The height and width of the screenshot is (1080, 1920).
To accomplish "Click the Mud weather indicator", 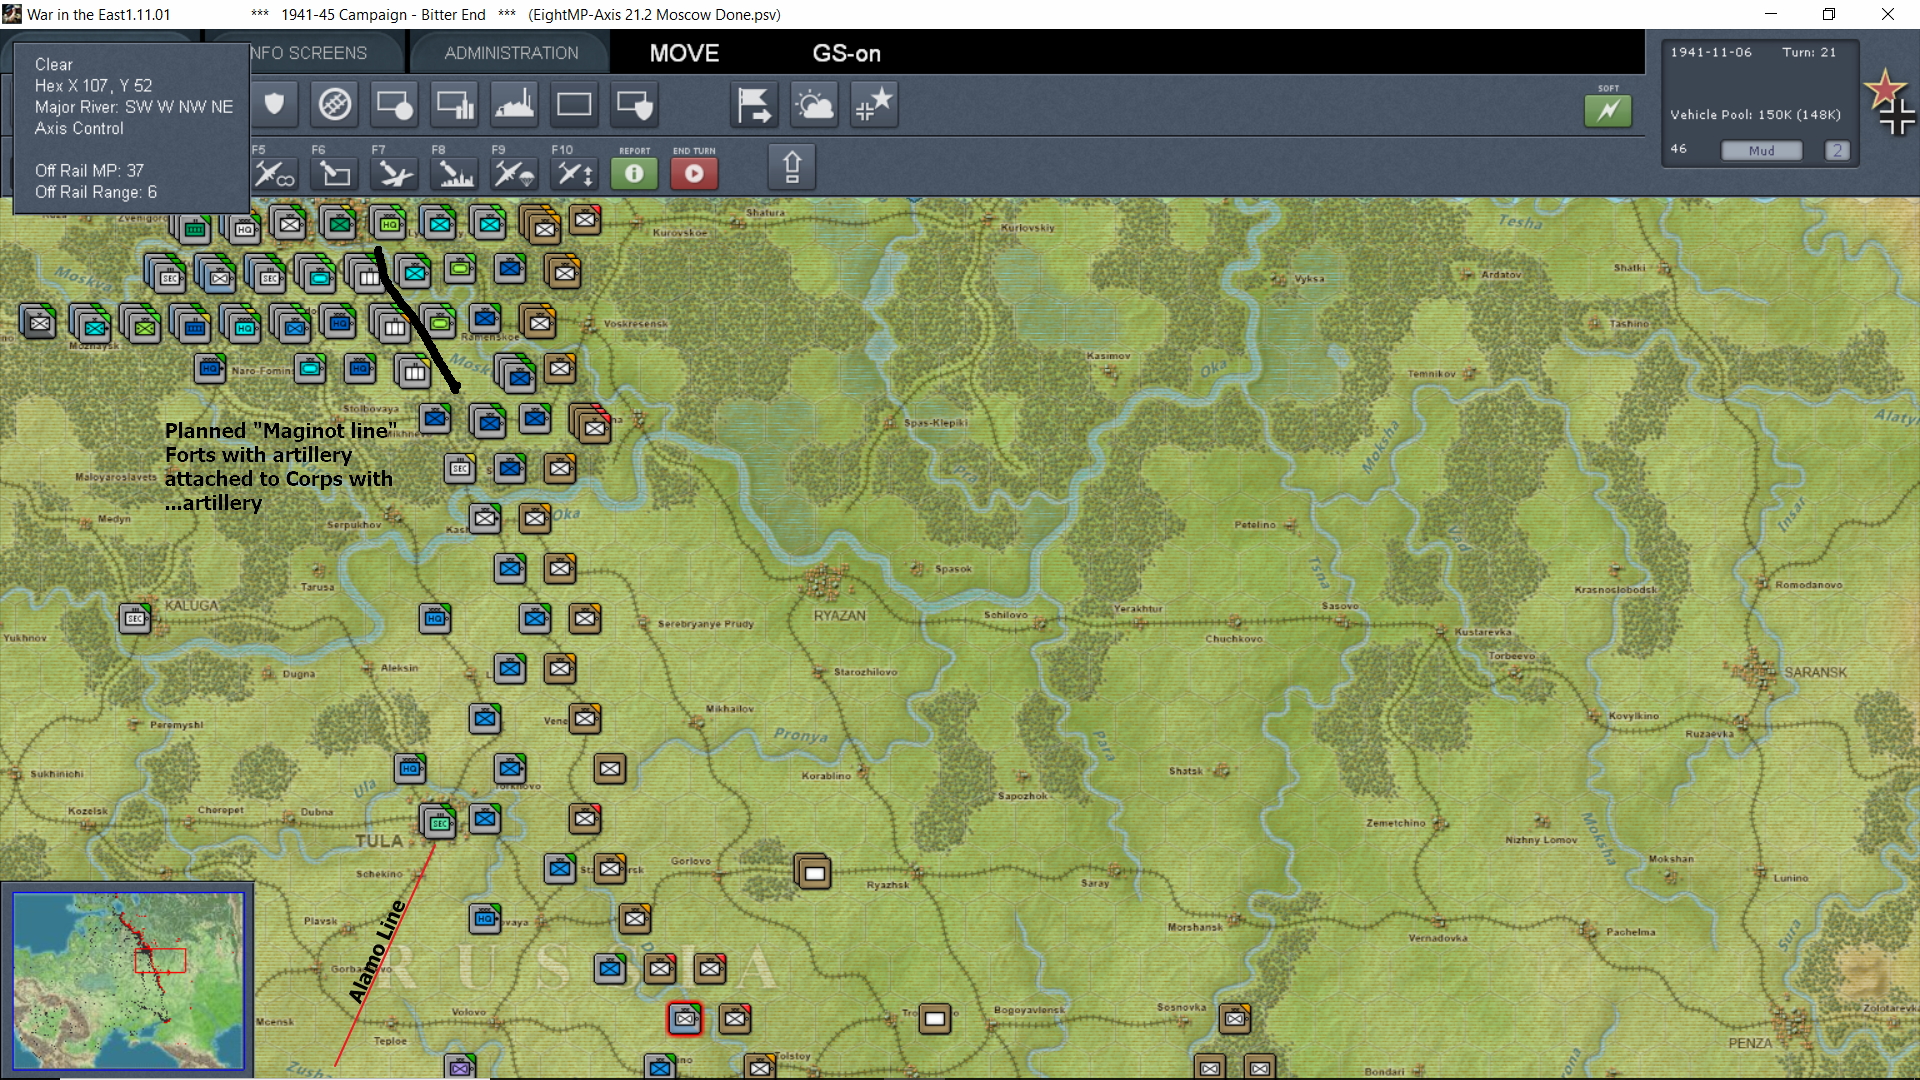I will 1761,151.
